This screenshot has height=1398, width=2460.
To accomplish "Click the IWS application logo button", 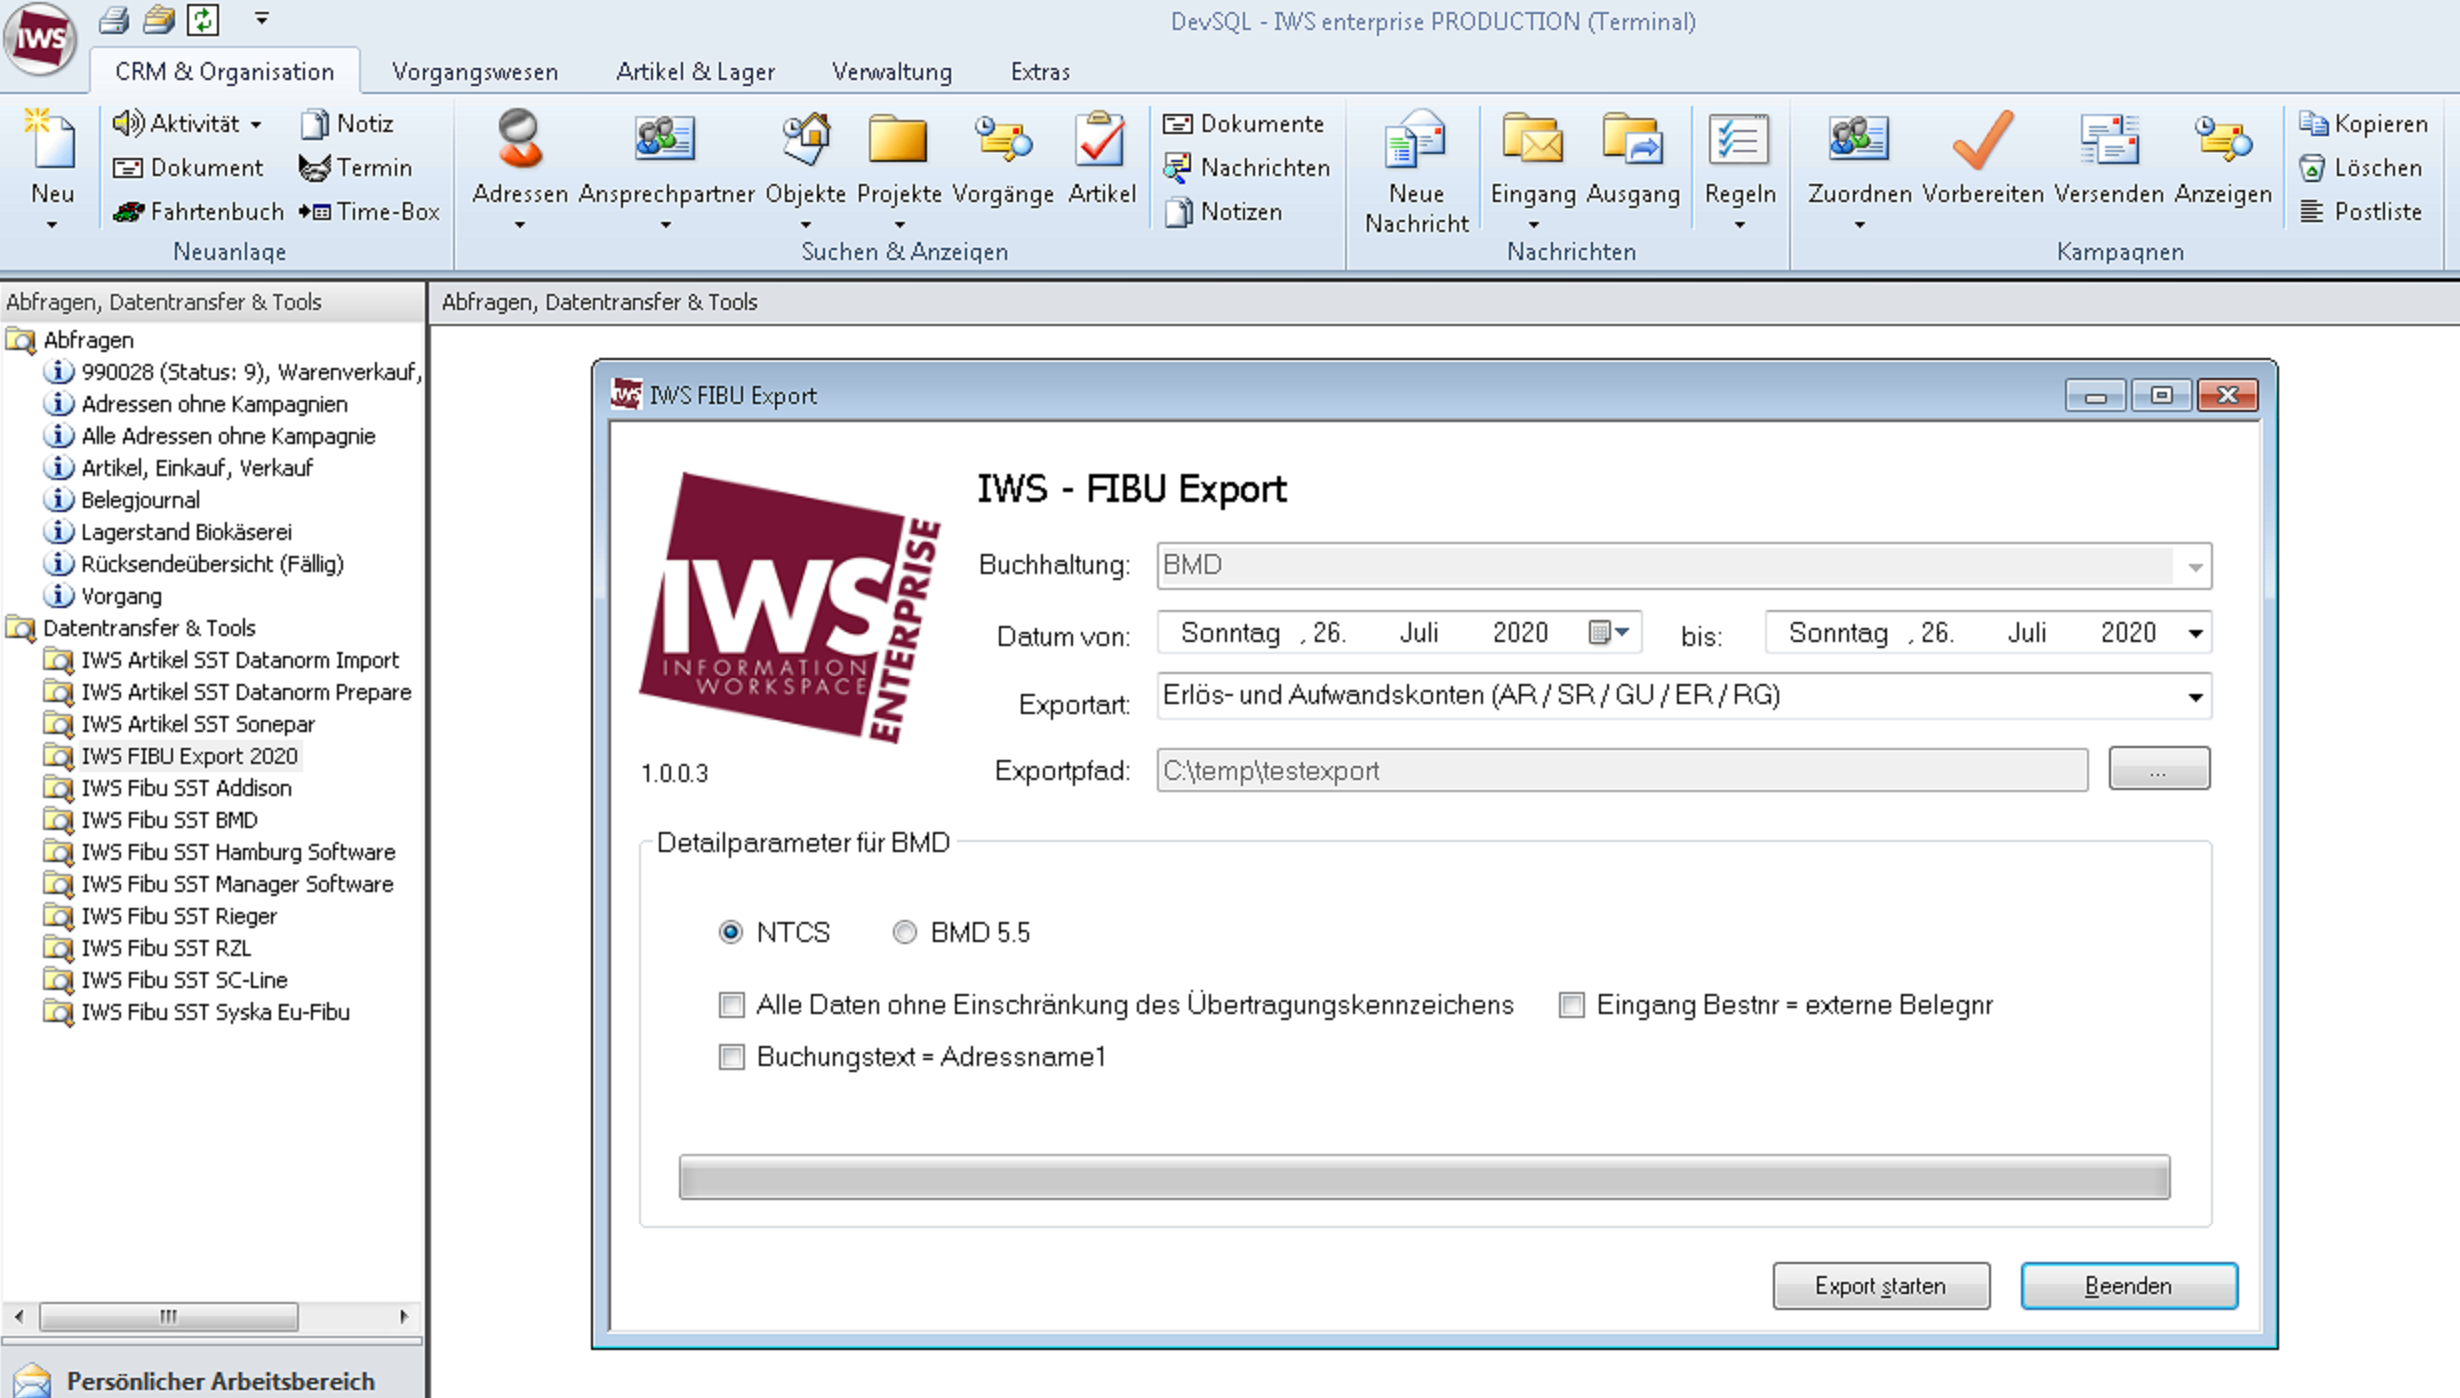I will click(40, 39).
